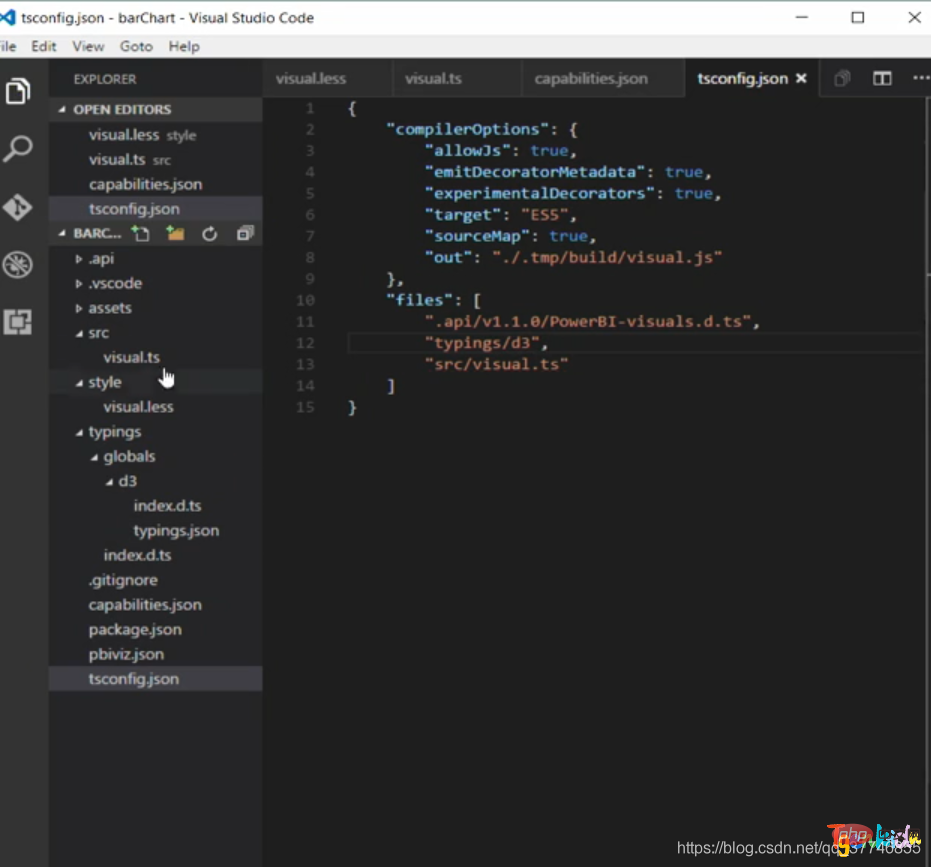Open the File menu

[8, 46]
